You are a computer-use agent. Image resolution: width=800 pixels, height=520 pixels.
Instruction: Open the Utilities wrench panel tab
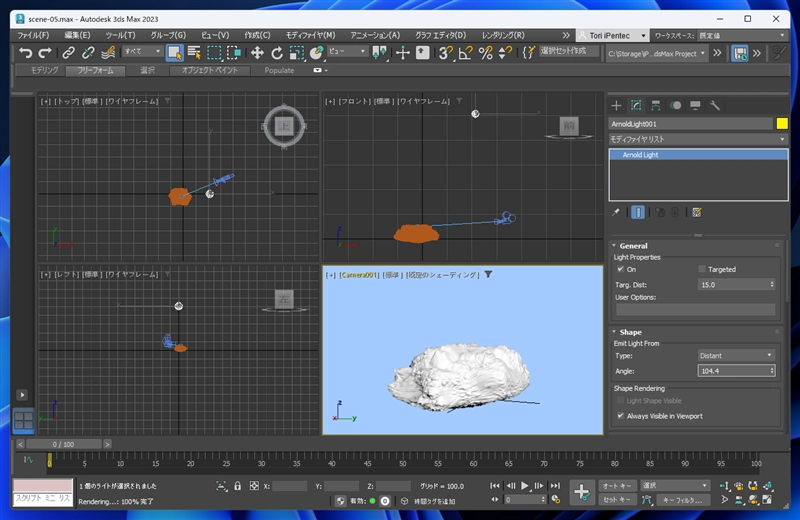715,106
